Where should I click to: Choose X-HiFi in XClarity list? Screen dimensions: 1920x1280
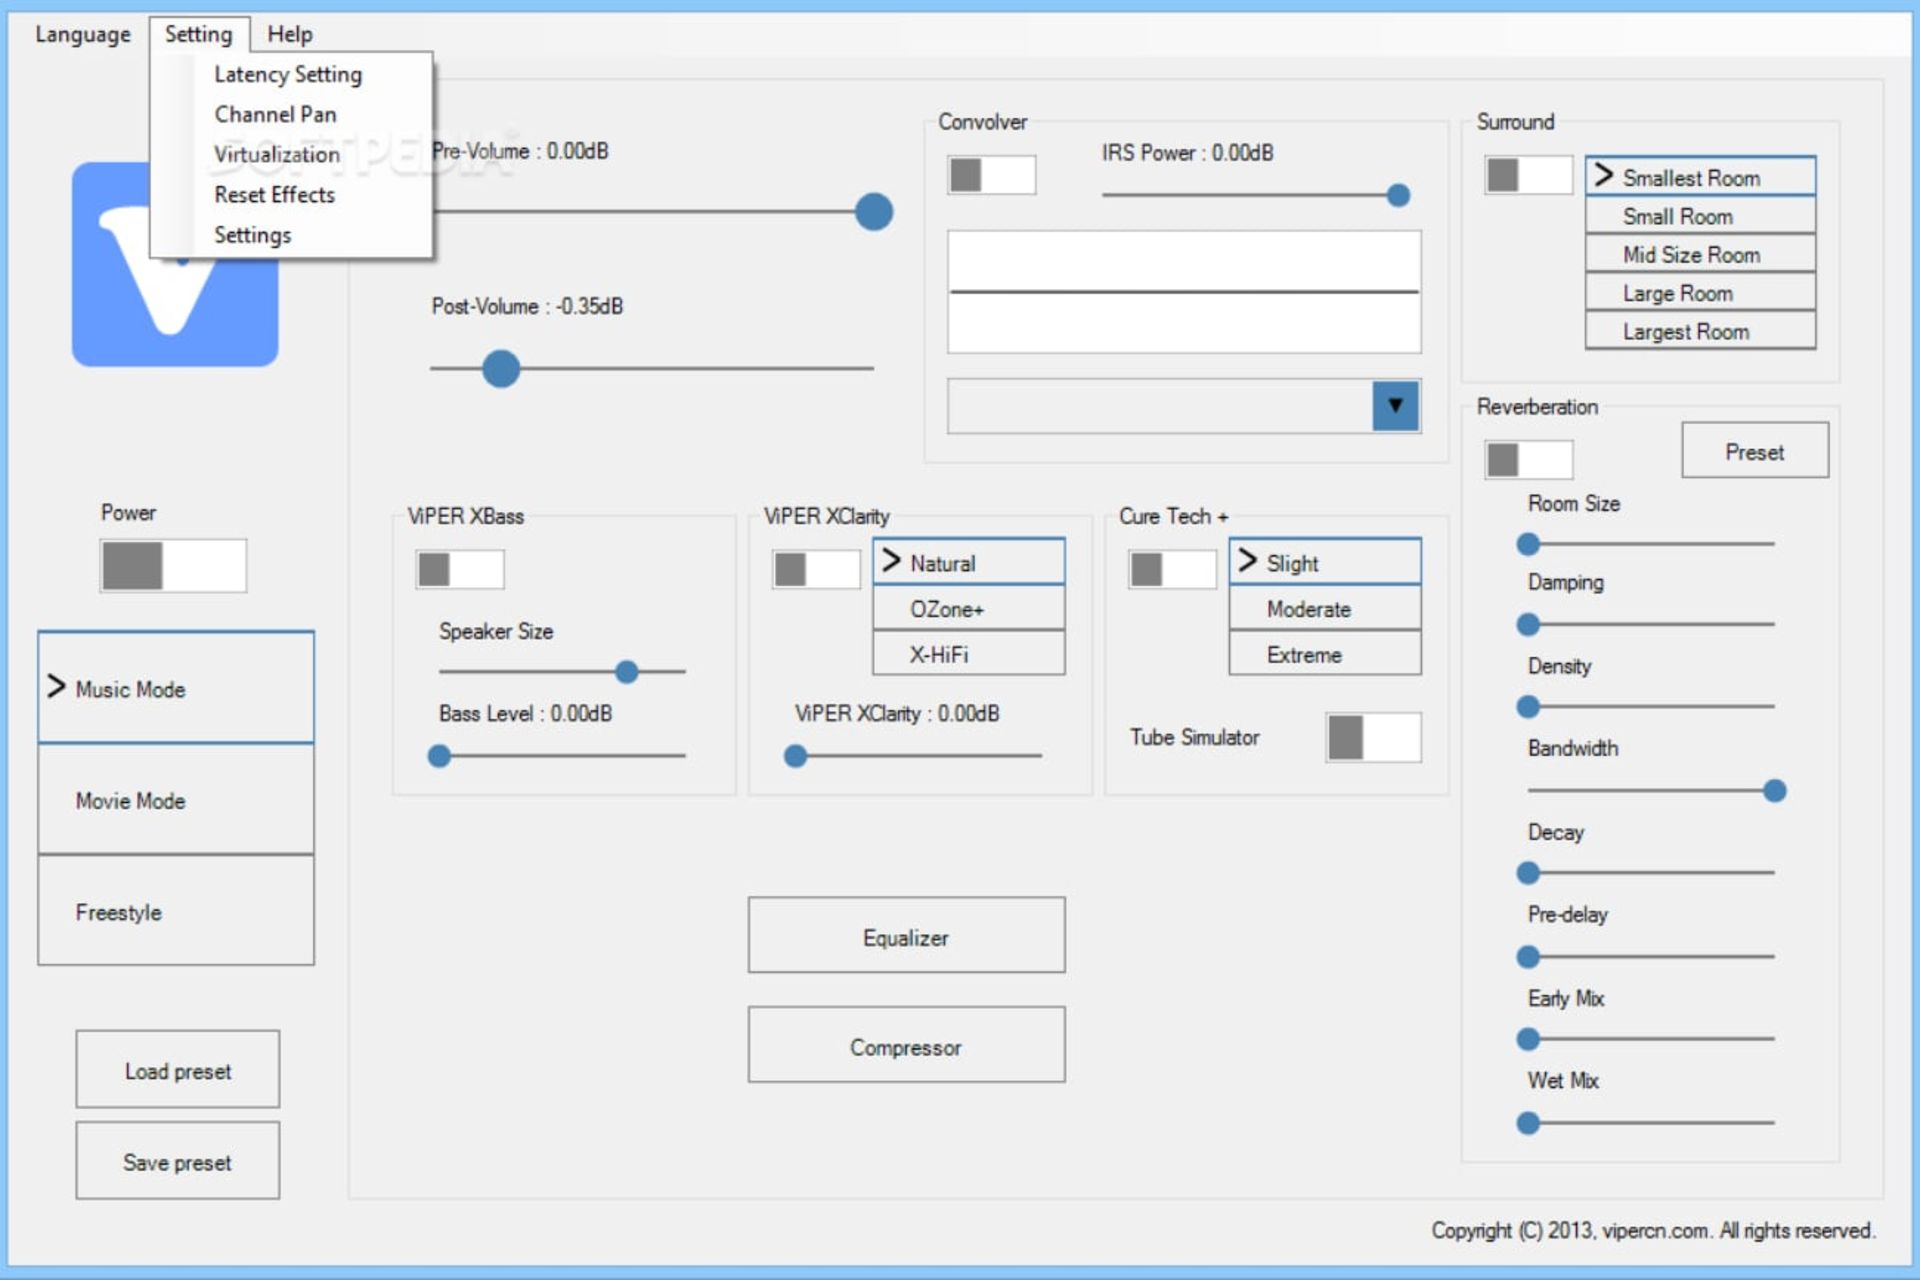[x=967, y=655]
